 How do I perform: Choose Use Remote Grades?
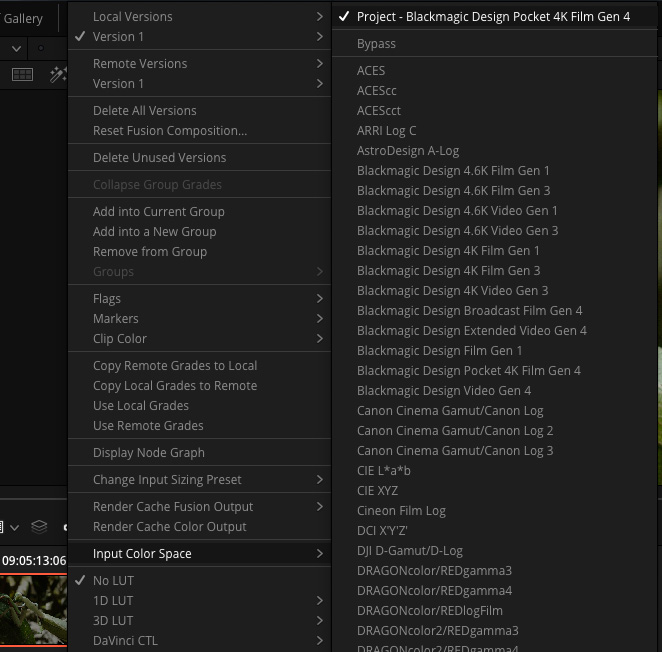pos(199,426)
